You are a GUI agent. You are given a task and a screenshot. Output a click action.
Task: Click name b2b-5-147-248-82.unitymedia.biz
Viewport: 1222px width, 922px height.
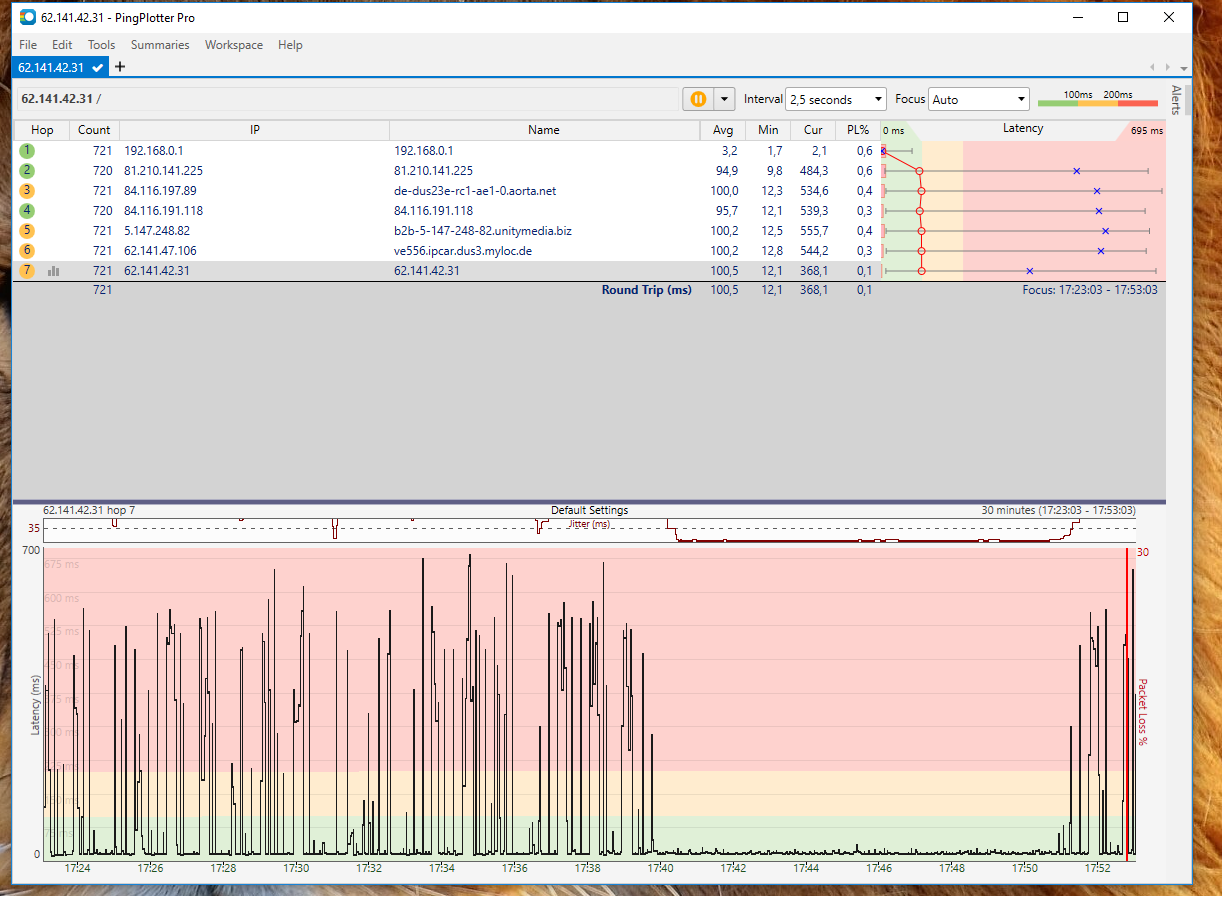(x=483, y=231)
